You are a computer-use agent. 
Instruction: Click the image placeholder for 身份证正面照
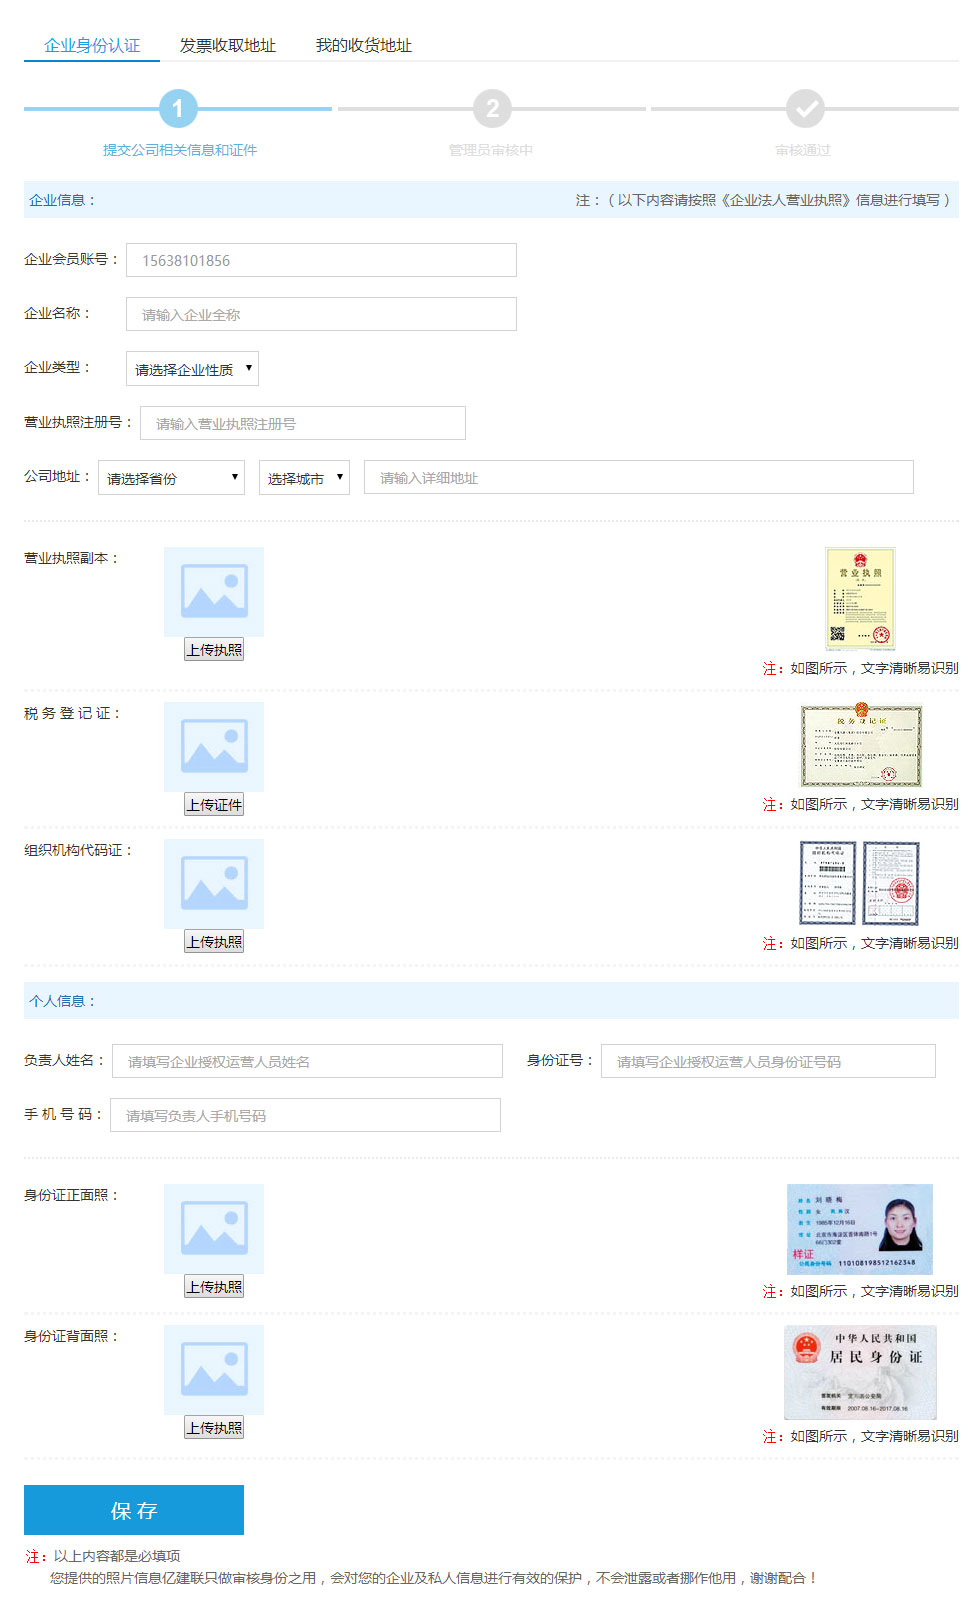(213, 1228)
